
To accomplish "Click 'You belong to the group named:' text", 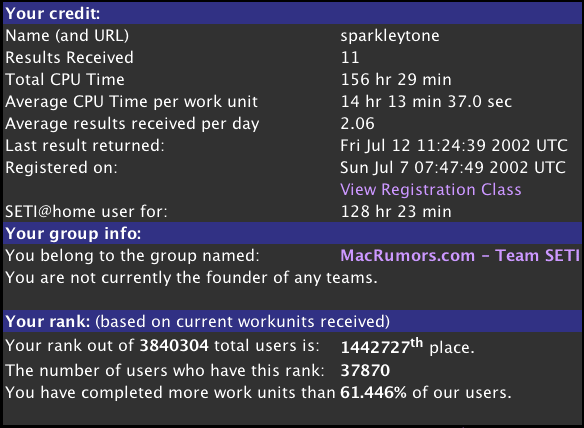I will [132, 256].
